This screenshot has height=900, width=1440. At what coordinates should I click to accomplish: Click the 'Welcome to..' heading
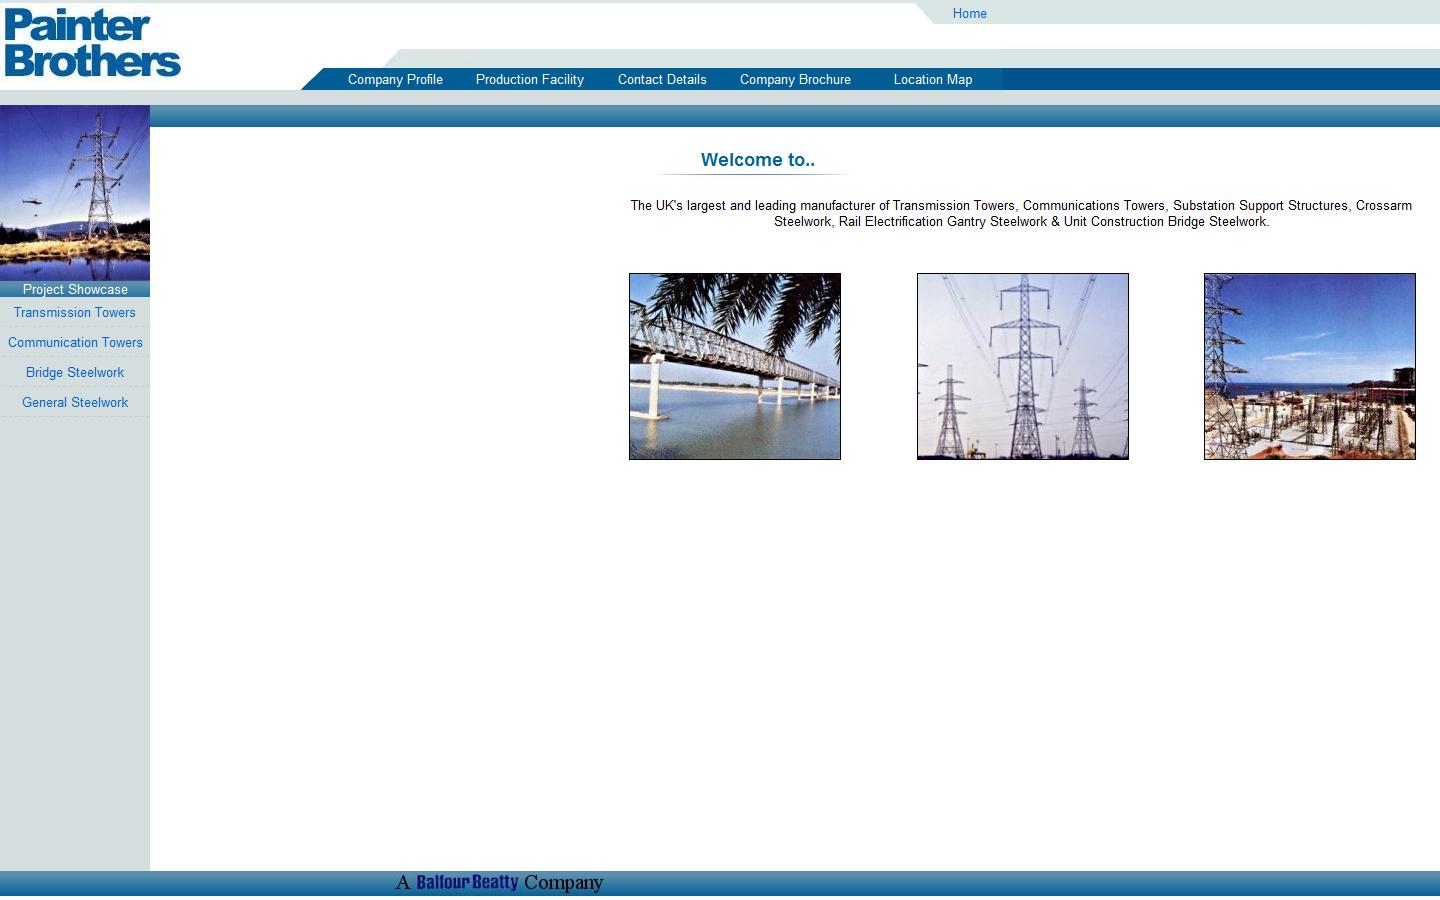757,160
